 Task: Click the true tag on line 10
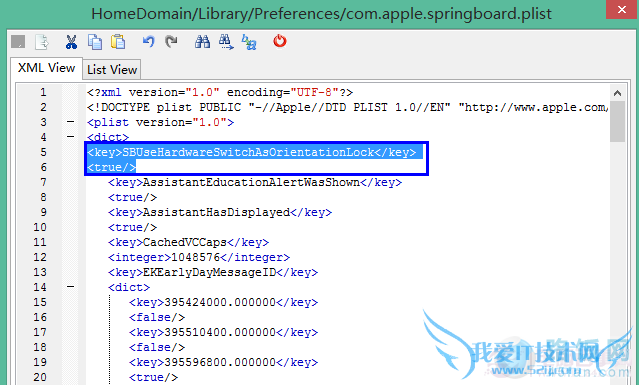coord(132,227)
